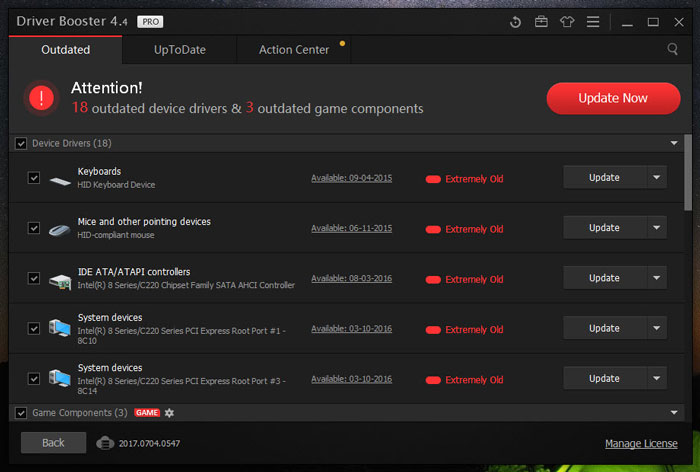Maximize the Driver Booster window

[x=653, y=22]
